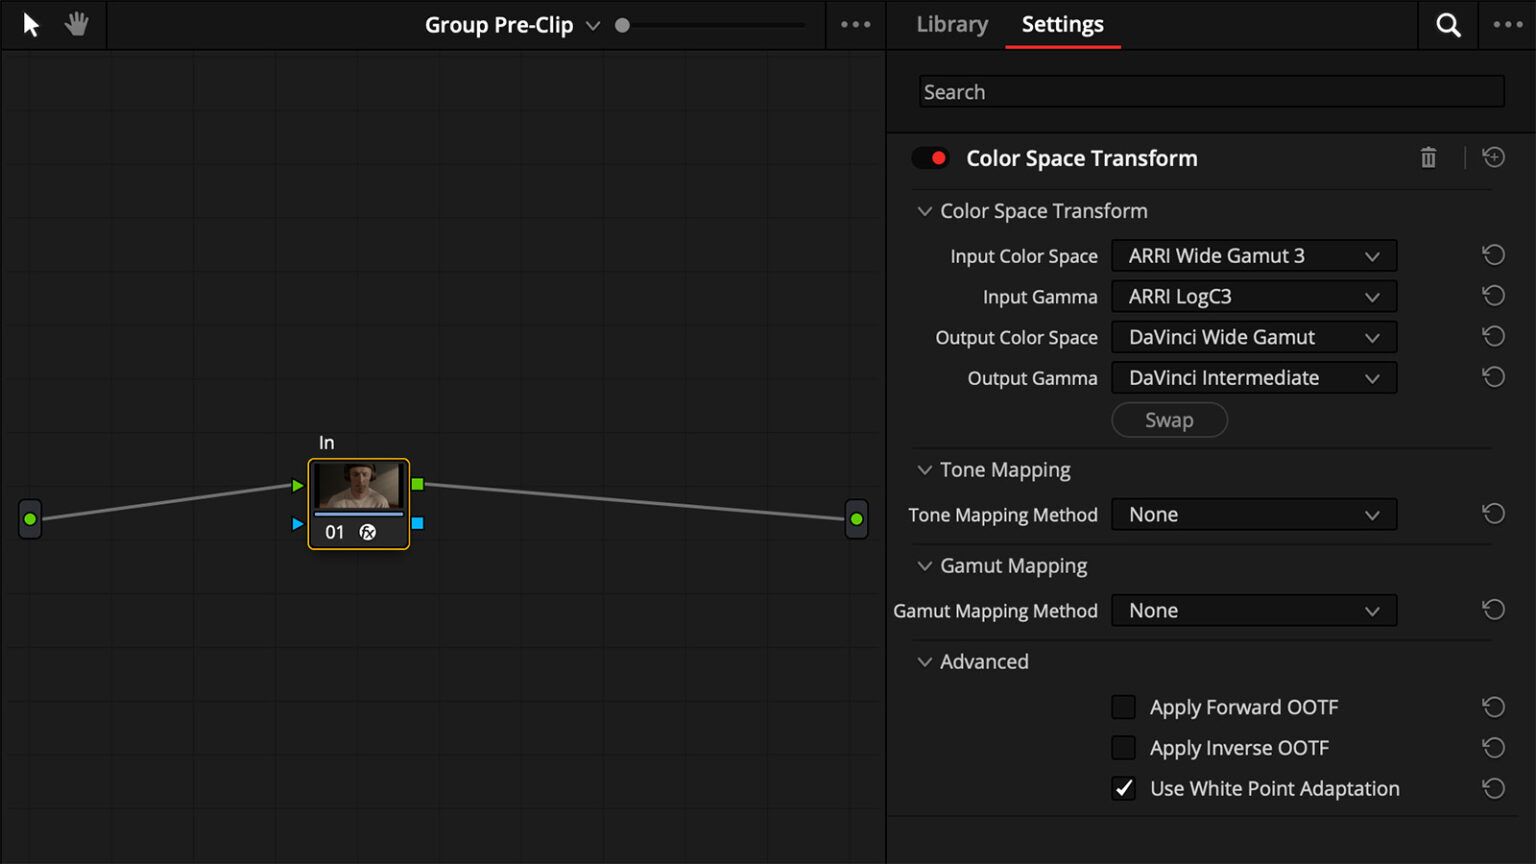
Task: Open the Output Color Space dropdown
Action: [1253, 337]
